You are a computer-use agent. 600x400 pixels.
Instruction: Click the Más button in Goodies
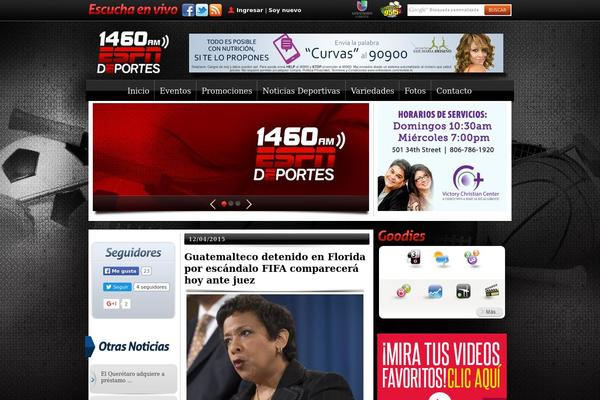pyautogui.click(x=489, y=312)
